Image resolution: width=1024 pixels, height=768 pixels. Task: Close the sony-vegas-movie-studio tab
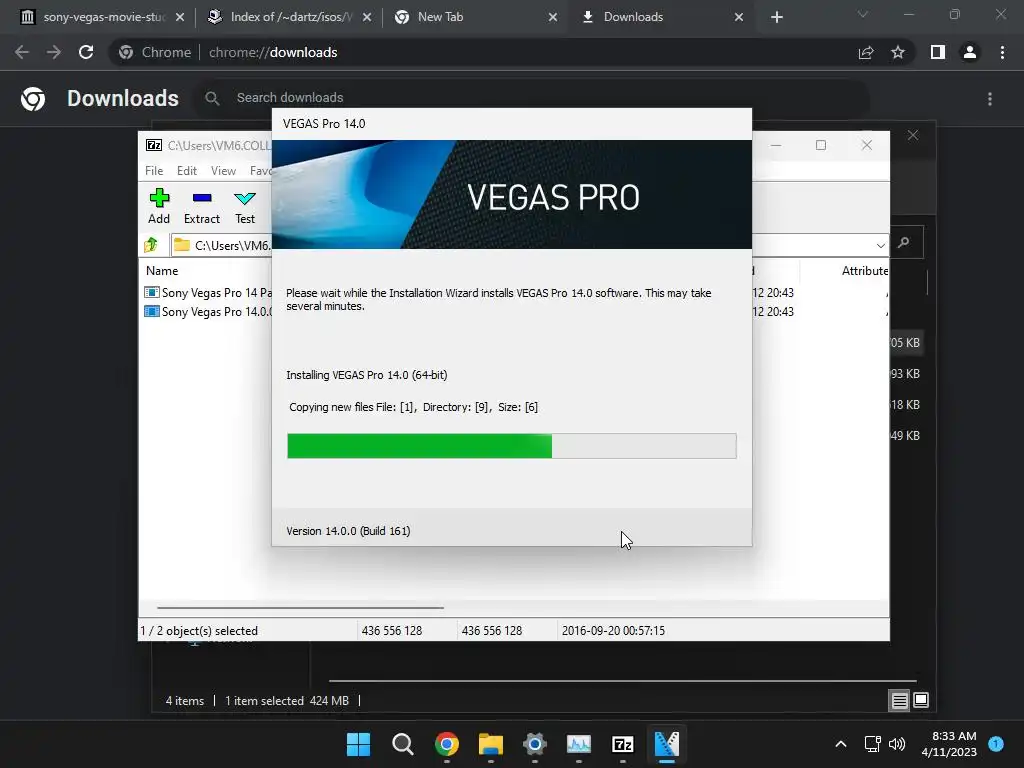click(x=180, y=17)
